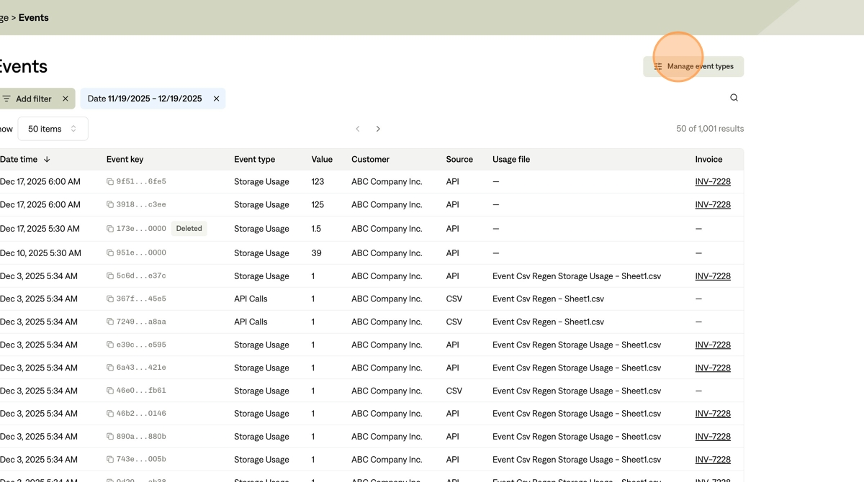Click the Add filter button
The height and width of the screenshot is (482, 864).
pyautogui.click(x=27, y=99)
